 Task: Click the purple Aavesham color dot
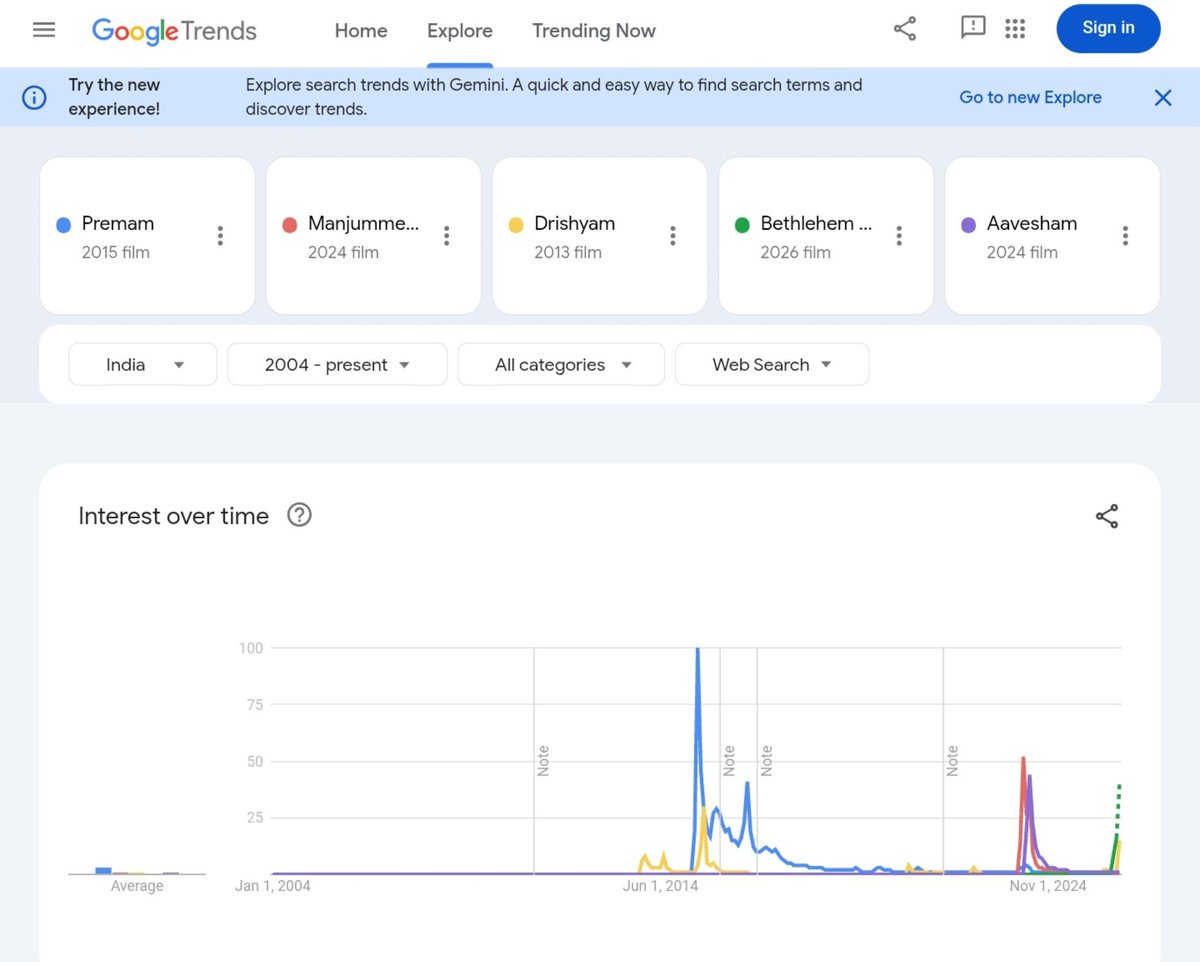click(968, 225)
